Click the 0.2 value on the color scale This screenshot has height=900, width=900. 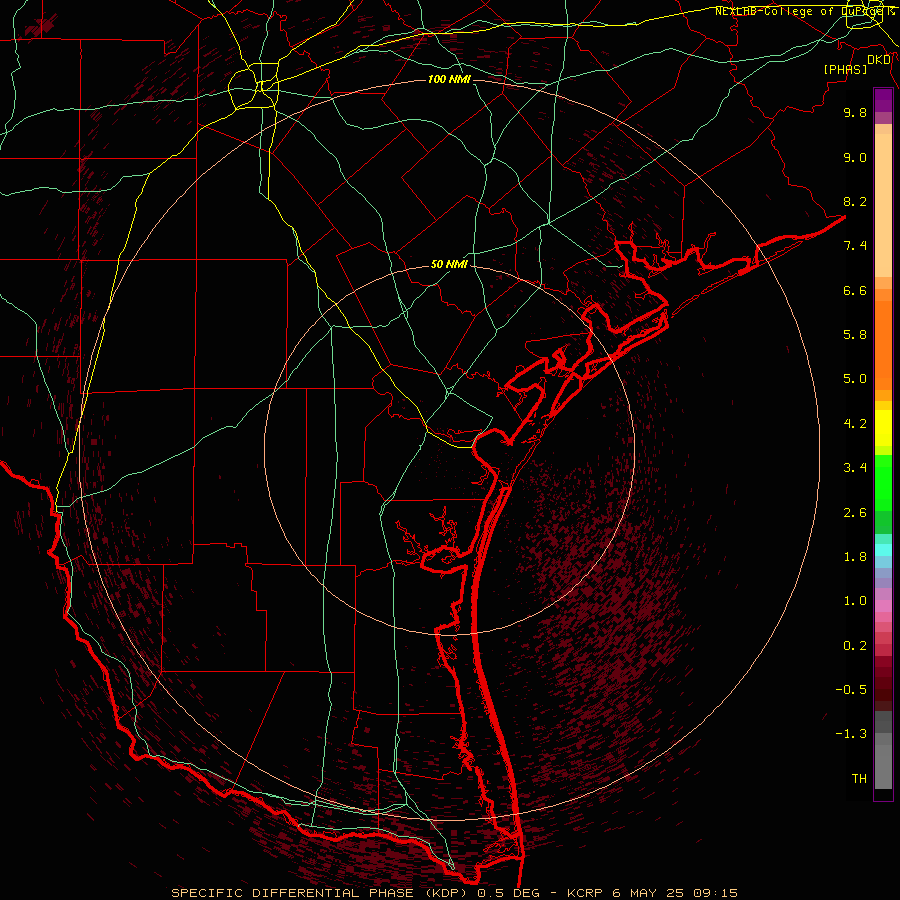(855, 646)
